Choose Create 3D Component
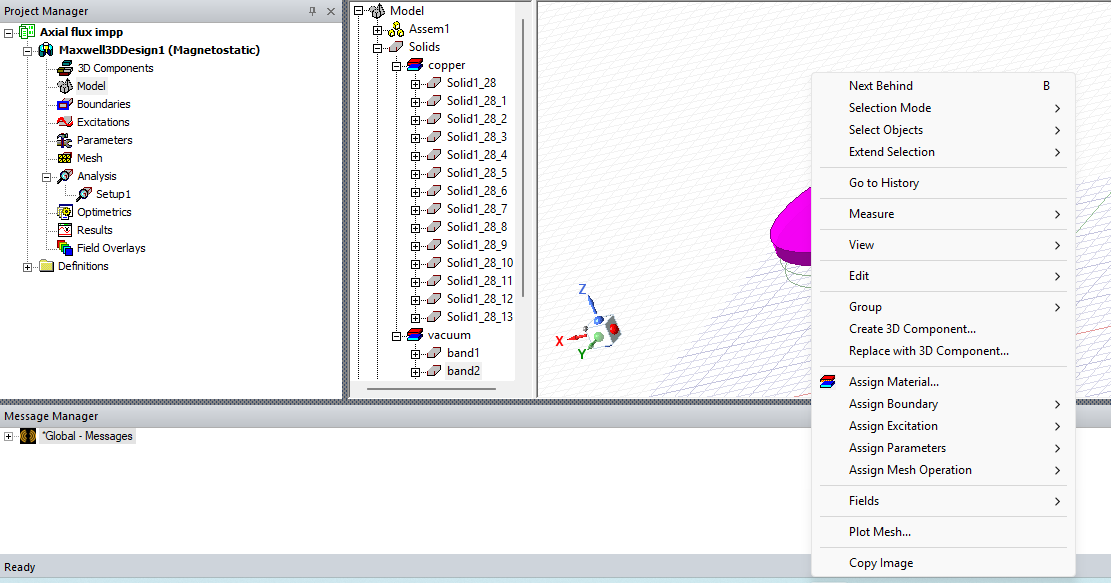Image resolution: width=1111 pixels, height=583 pixels. pos(943,329)
